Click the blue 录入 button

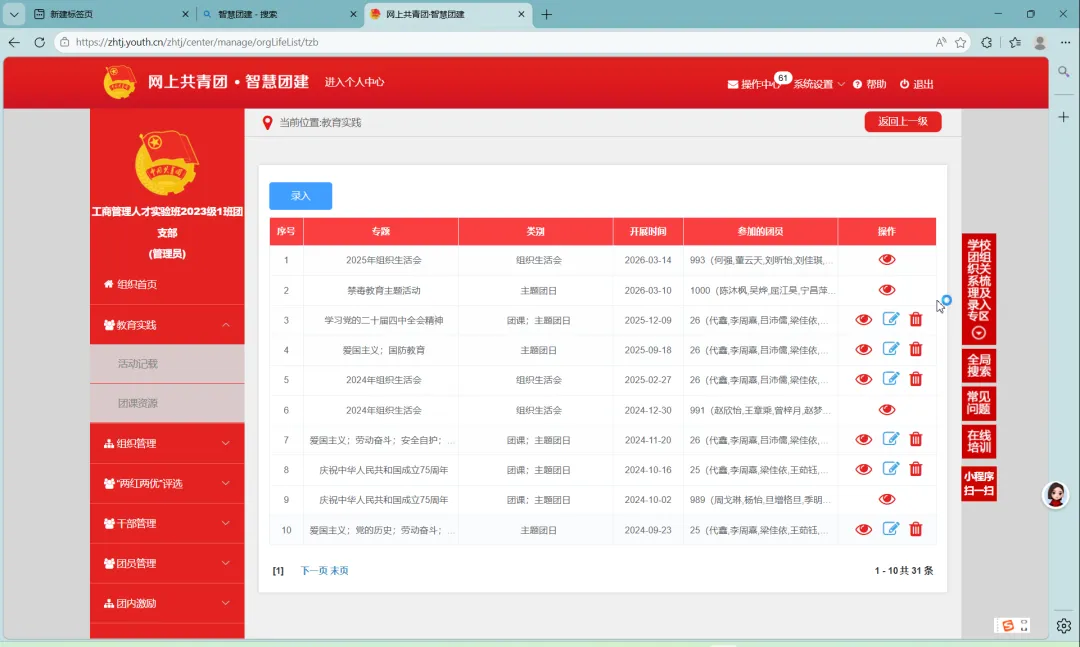pyautogui.click(x=300, y=196)
